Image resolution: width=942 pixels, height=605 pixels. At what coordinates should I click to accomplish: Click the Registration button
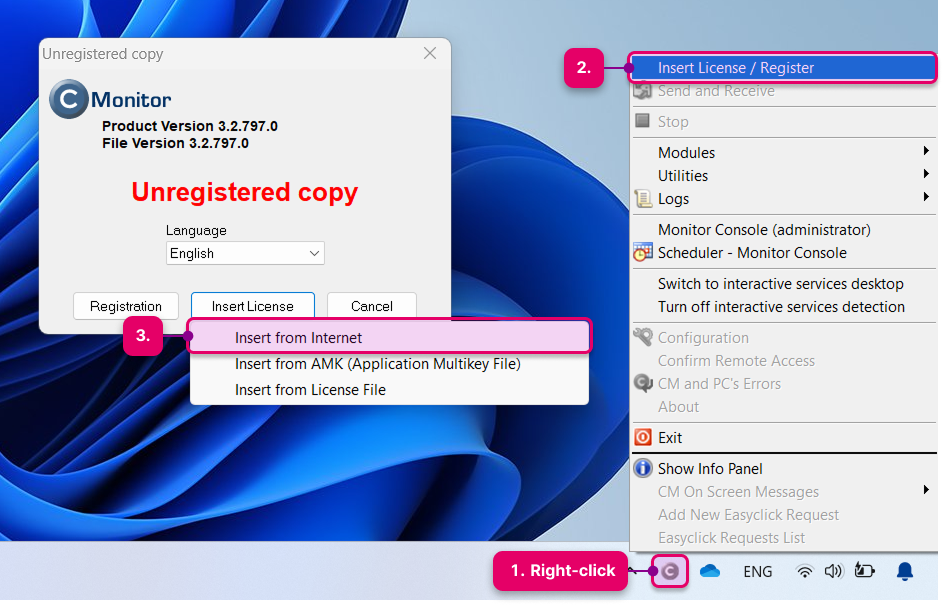click(x=126, y=306)
